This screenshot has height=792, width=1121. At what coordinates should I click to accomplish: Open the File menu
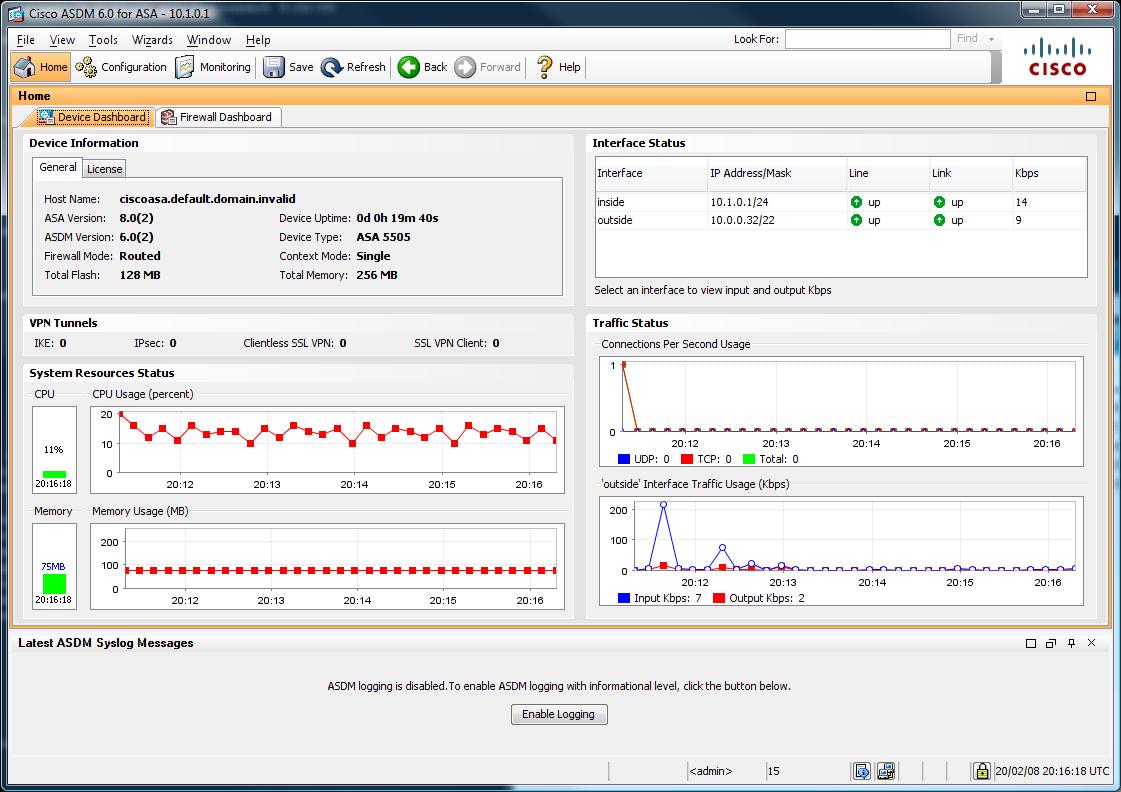tap(26, 40)
